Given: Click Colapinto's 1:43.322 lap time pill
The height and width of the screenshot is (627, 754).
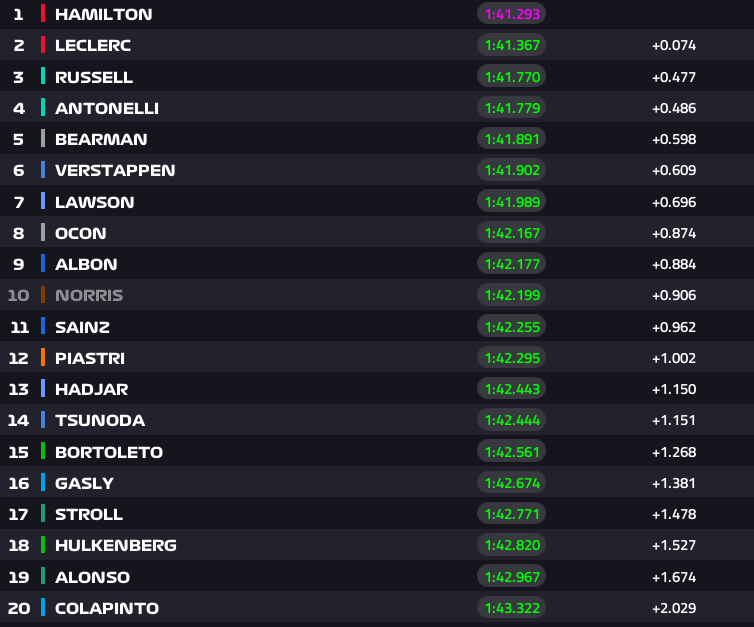Looking at the screenshot, I should pos(511,608).
